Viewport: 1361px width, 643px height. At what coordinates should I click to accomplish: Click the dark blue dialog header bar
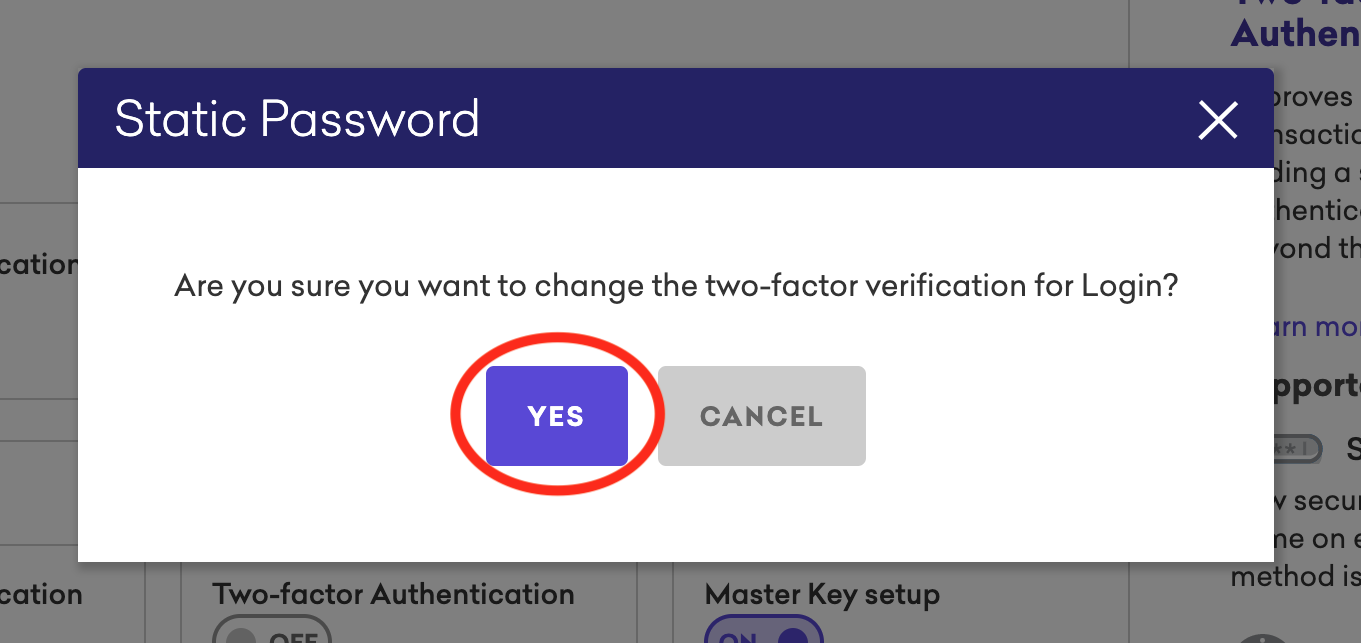coord(675,118)
